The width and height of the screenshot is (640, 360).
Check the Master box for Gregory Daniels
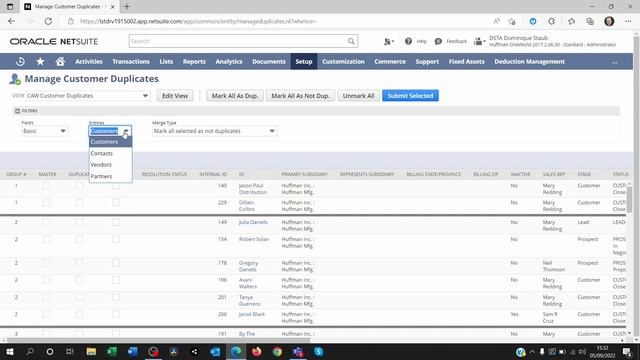coord(47,263)
